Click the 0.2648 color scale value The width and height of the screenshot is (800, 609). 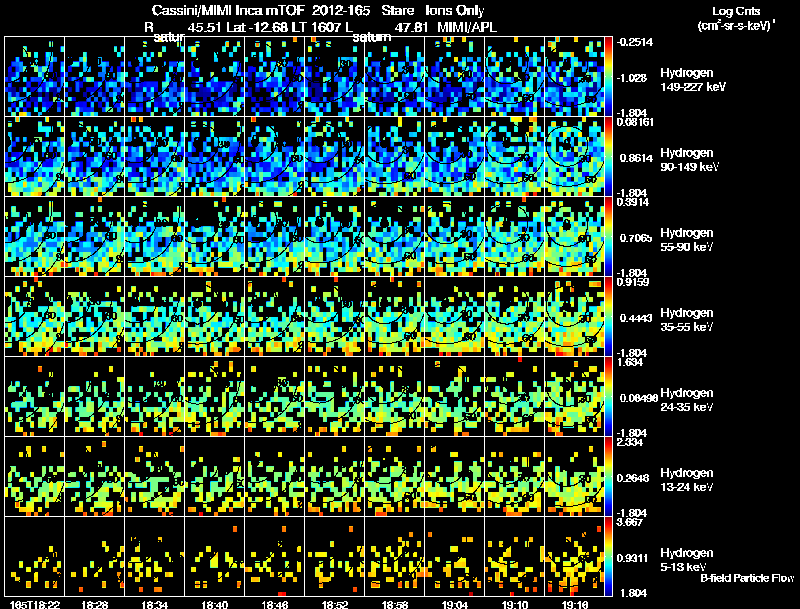636,478
